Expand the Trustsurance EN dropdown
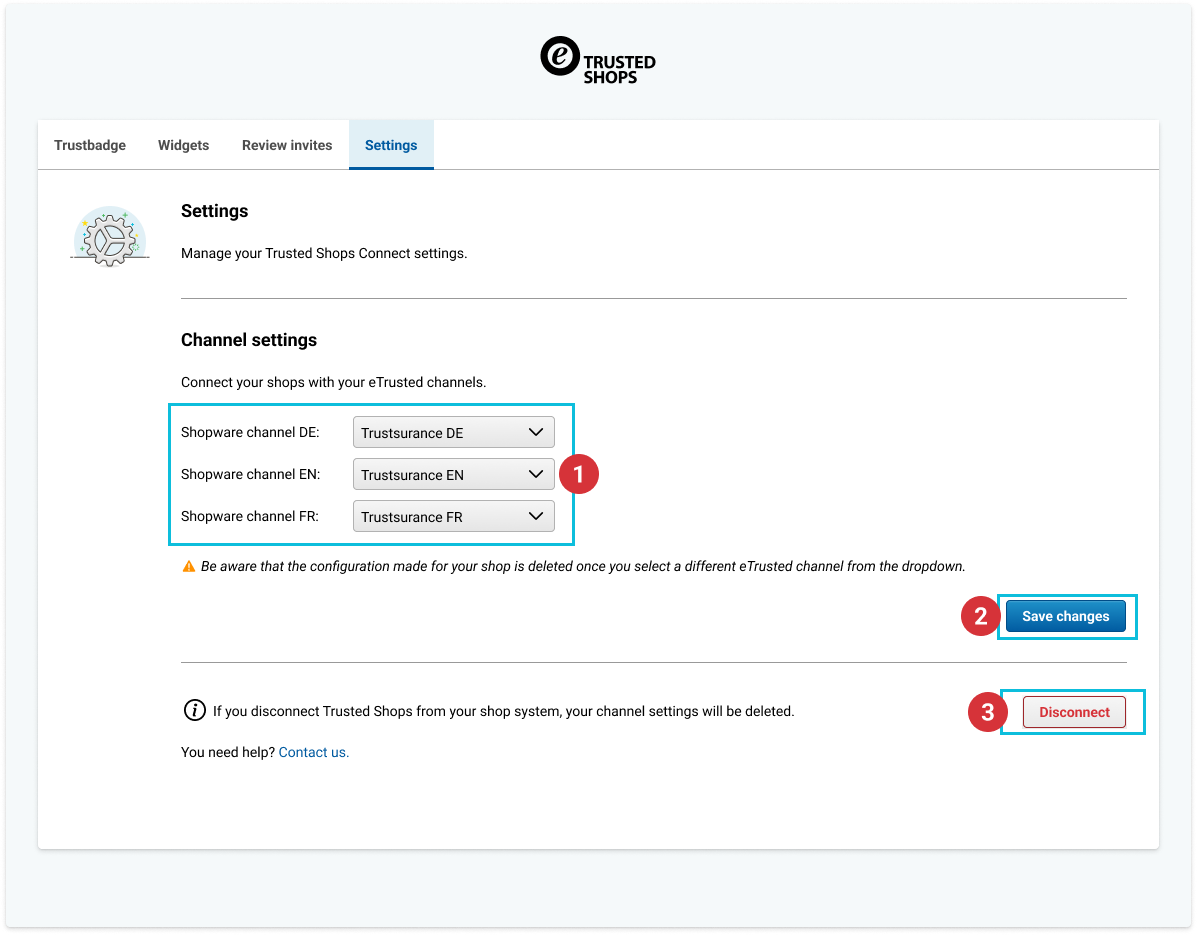The height and width of the screenshot is (935, 1197). pos(453,475)
